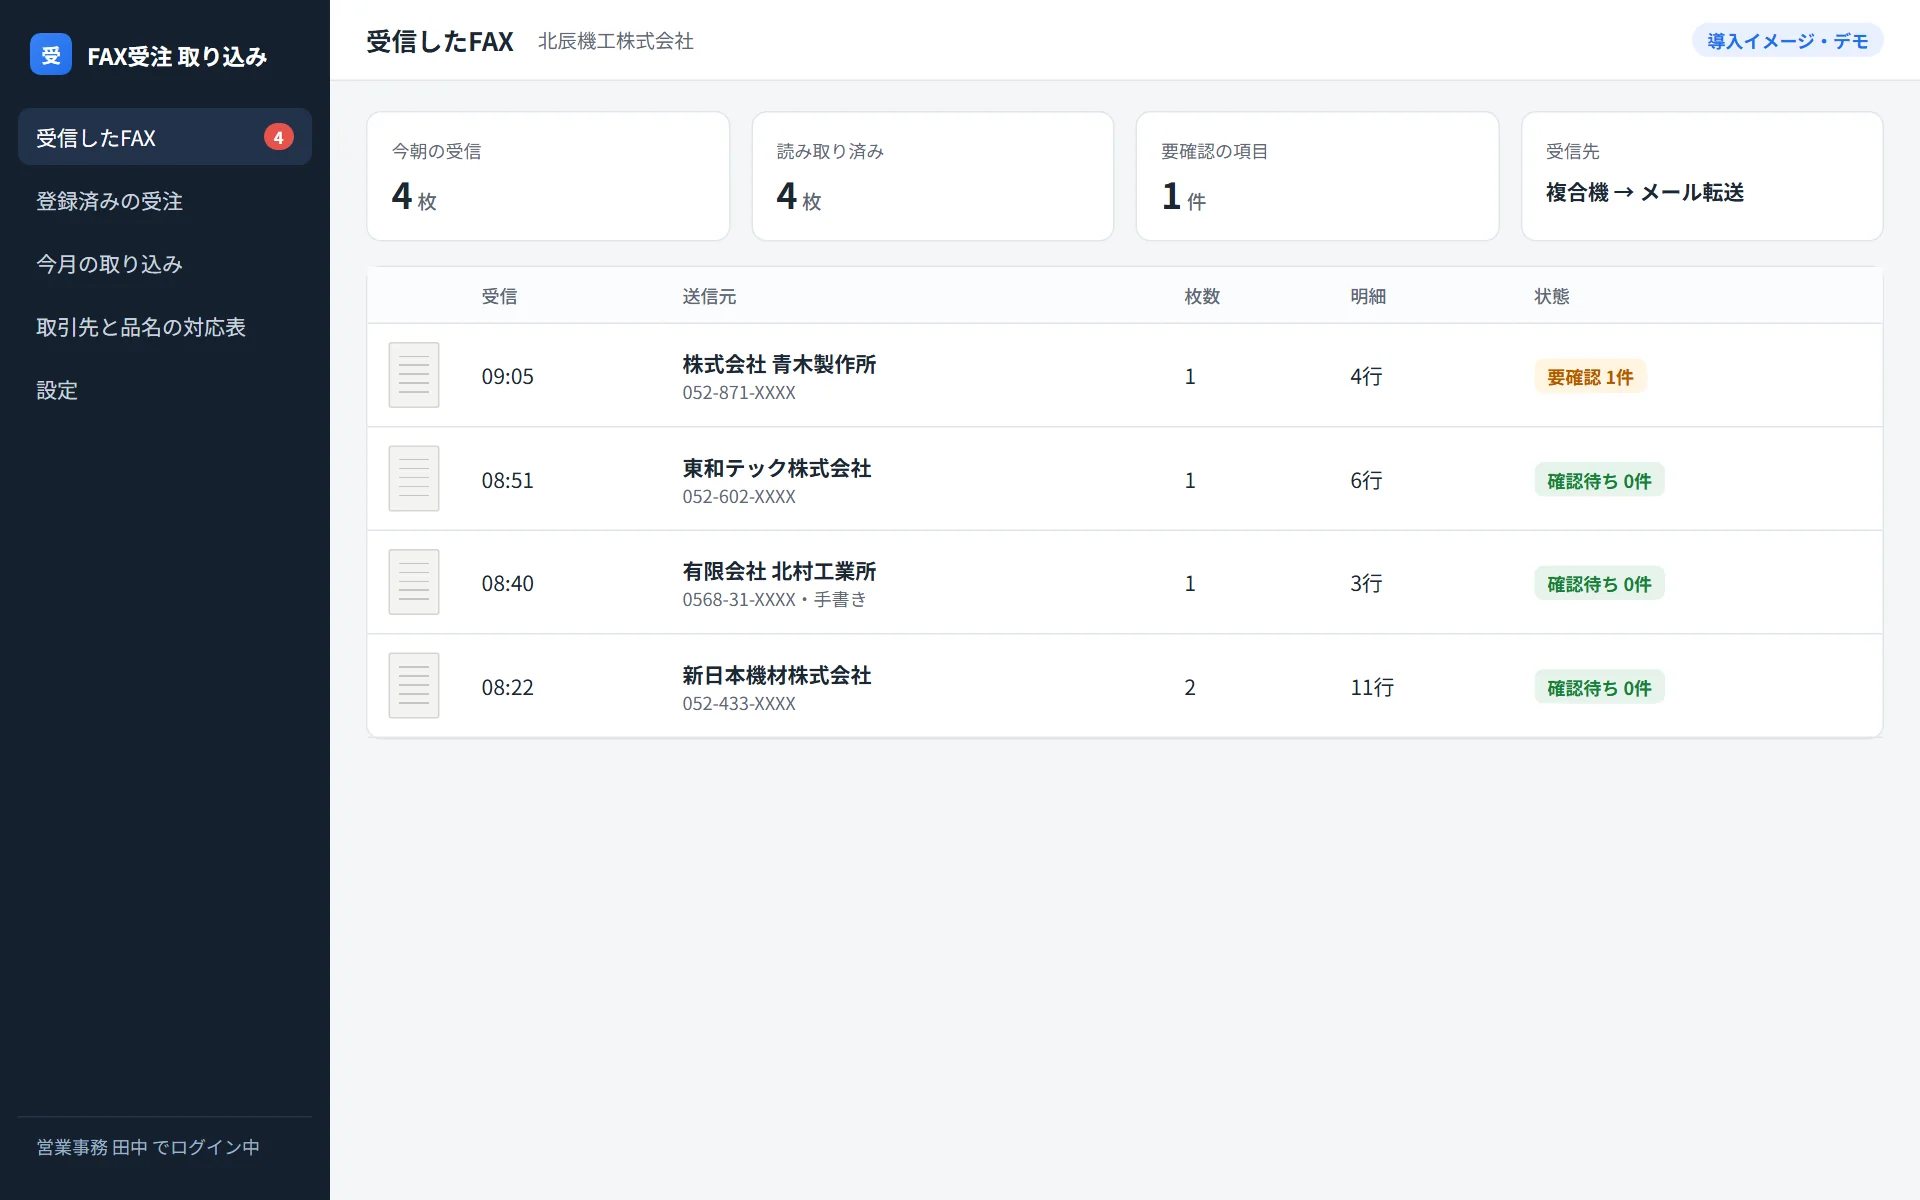This screenshot has height=1200, width=1920.
Task: Click the 09:05 received time
Action: 508,376
